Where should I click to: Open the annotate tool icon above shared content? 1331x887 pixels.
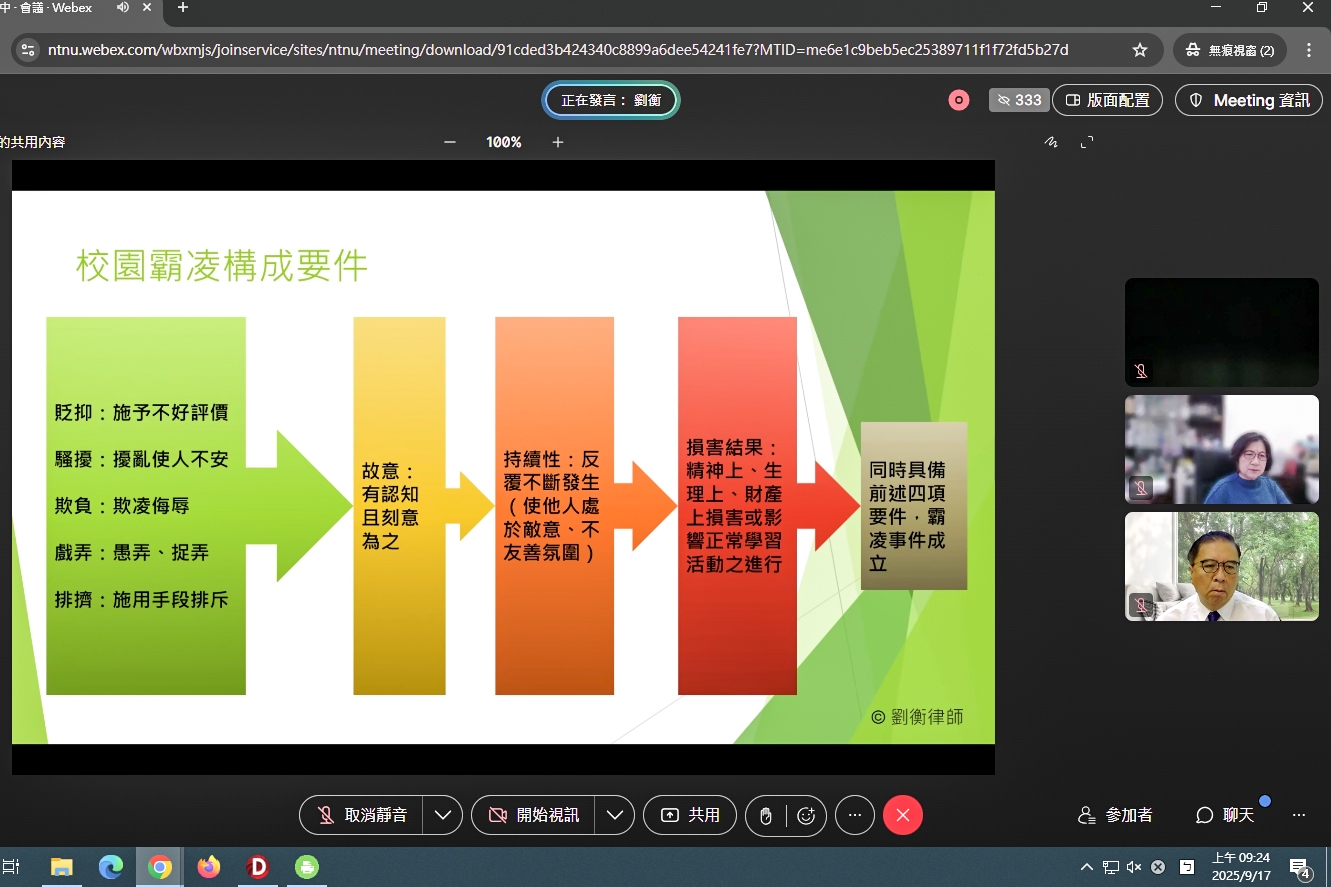click(x=1051, y=142)
